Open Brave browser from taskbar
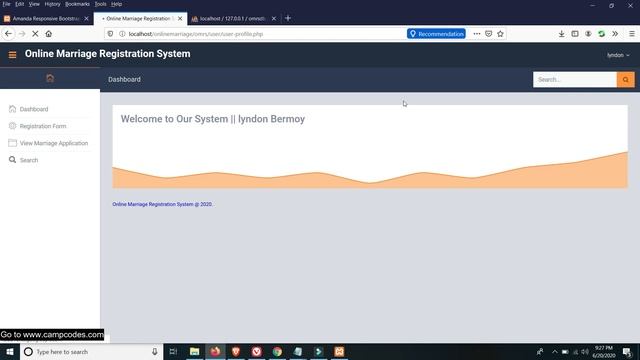Image resolution: width=640 pixels, height=360 pixels. click(x=236, y=352)
